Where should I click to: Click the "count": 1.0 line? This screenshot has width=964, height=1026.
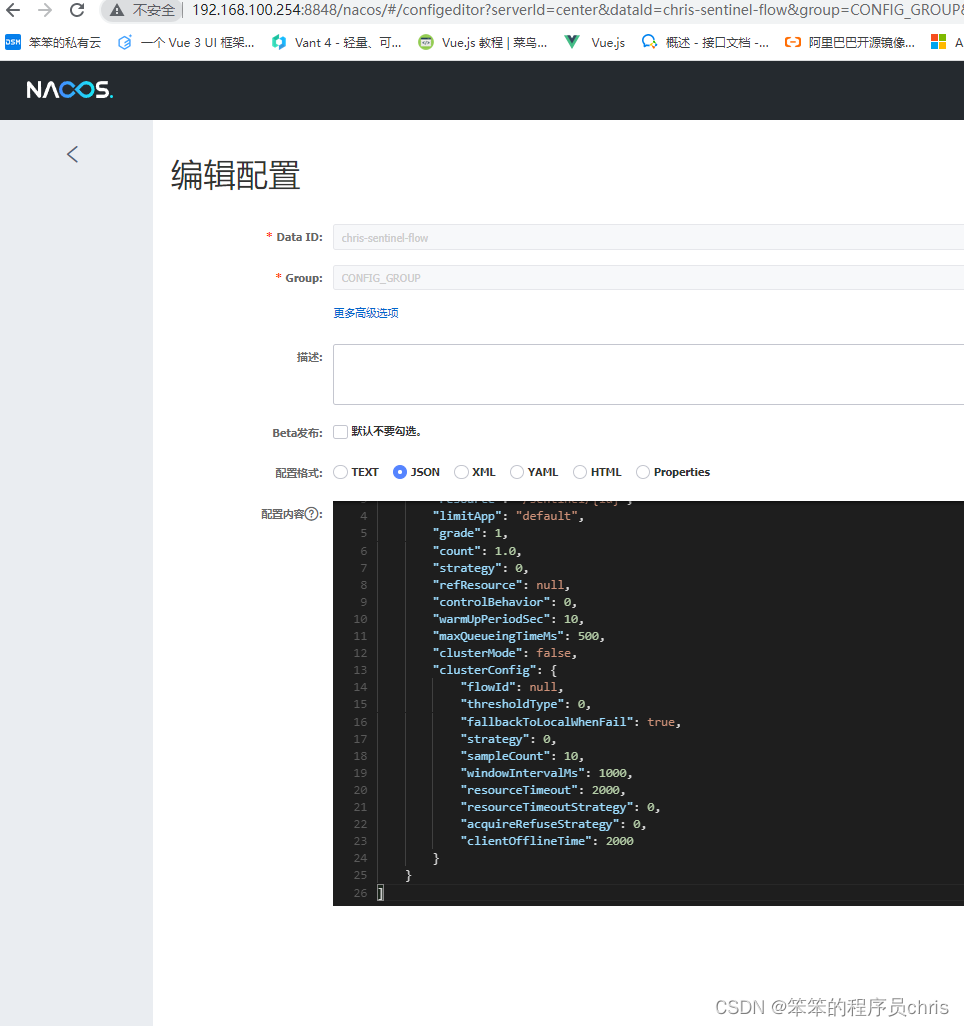pyautogui.click(x=477, y=551)
